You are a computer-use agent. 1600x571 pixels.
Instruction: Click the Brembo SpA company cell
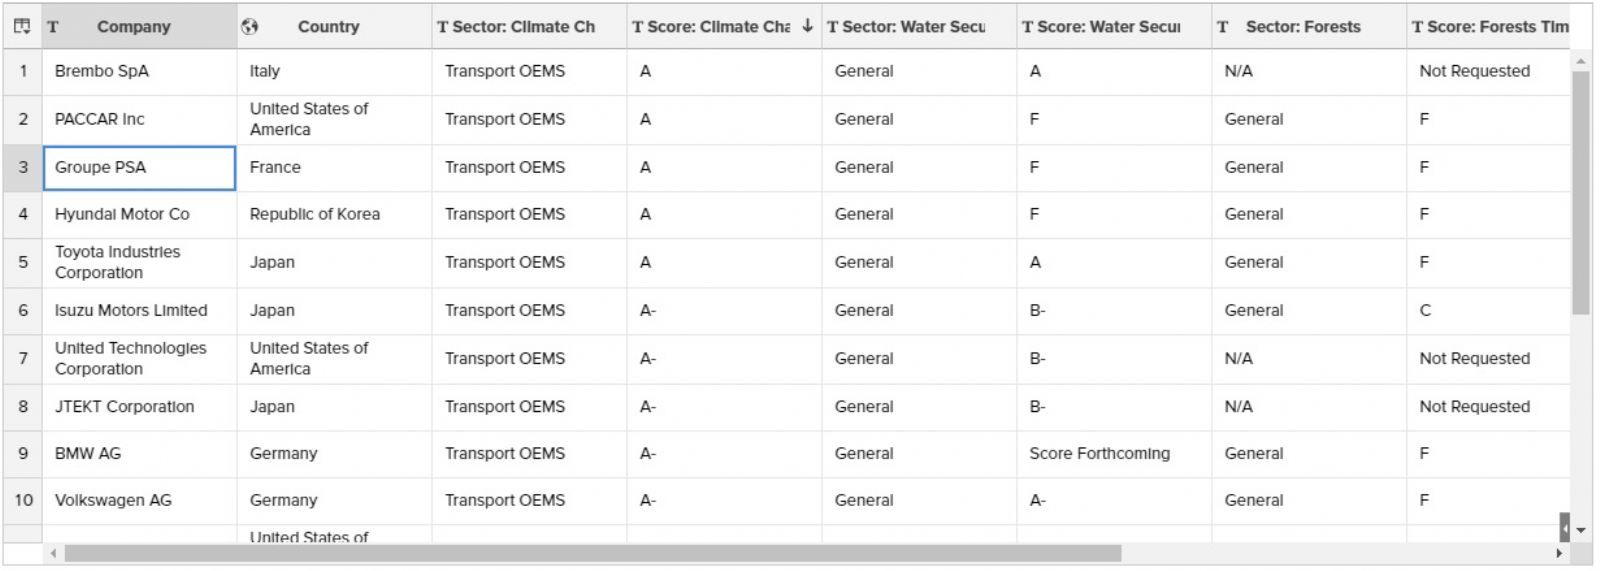[x=139, y=71]
